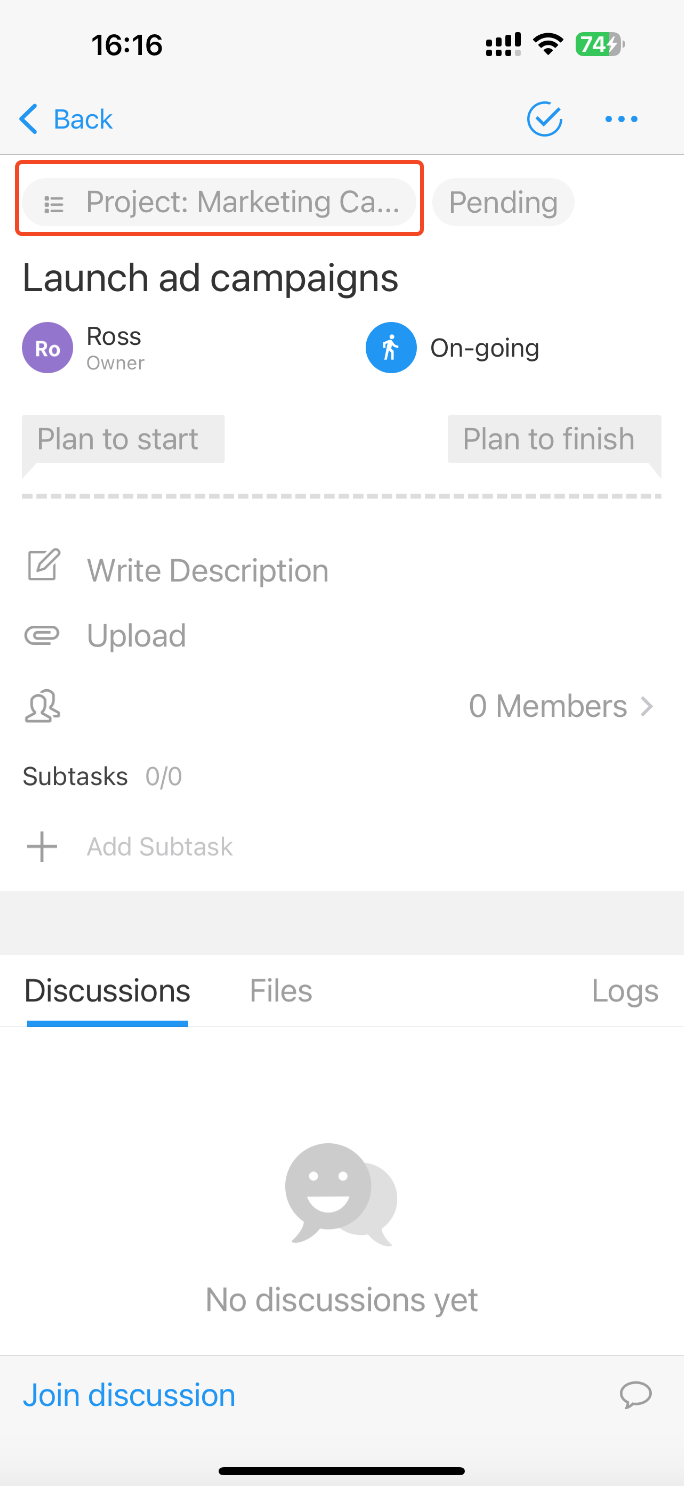Tap the members people icon
Viewport: 684px width, 1486px height.
[x=42, y=706]
